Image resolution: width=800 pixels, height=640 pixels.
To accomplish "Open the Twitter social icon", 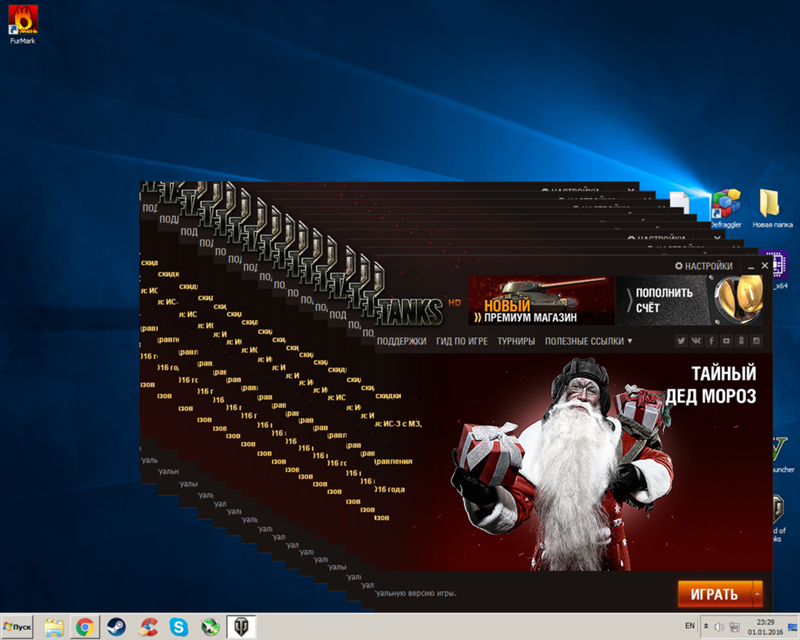I will (x=681, y=341).
